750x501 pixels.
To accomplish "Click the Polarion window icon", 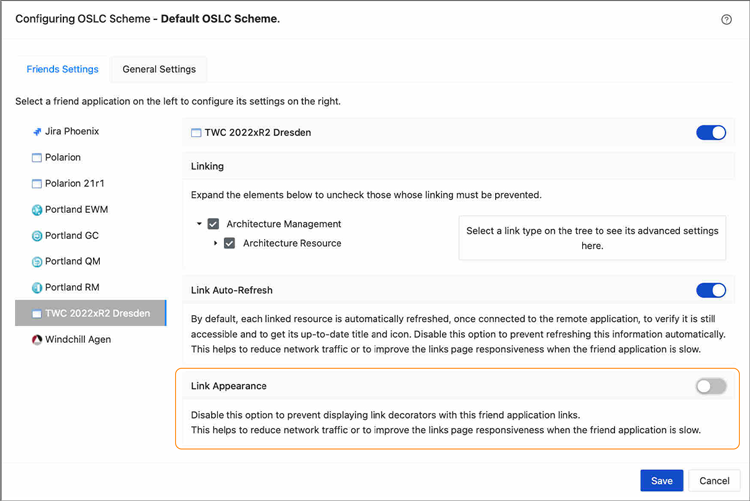I will point(37,157).
